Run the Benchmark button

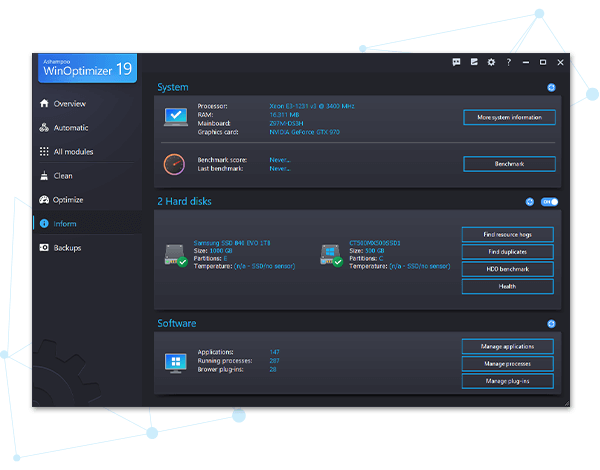point(509,164)
